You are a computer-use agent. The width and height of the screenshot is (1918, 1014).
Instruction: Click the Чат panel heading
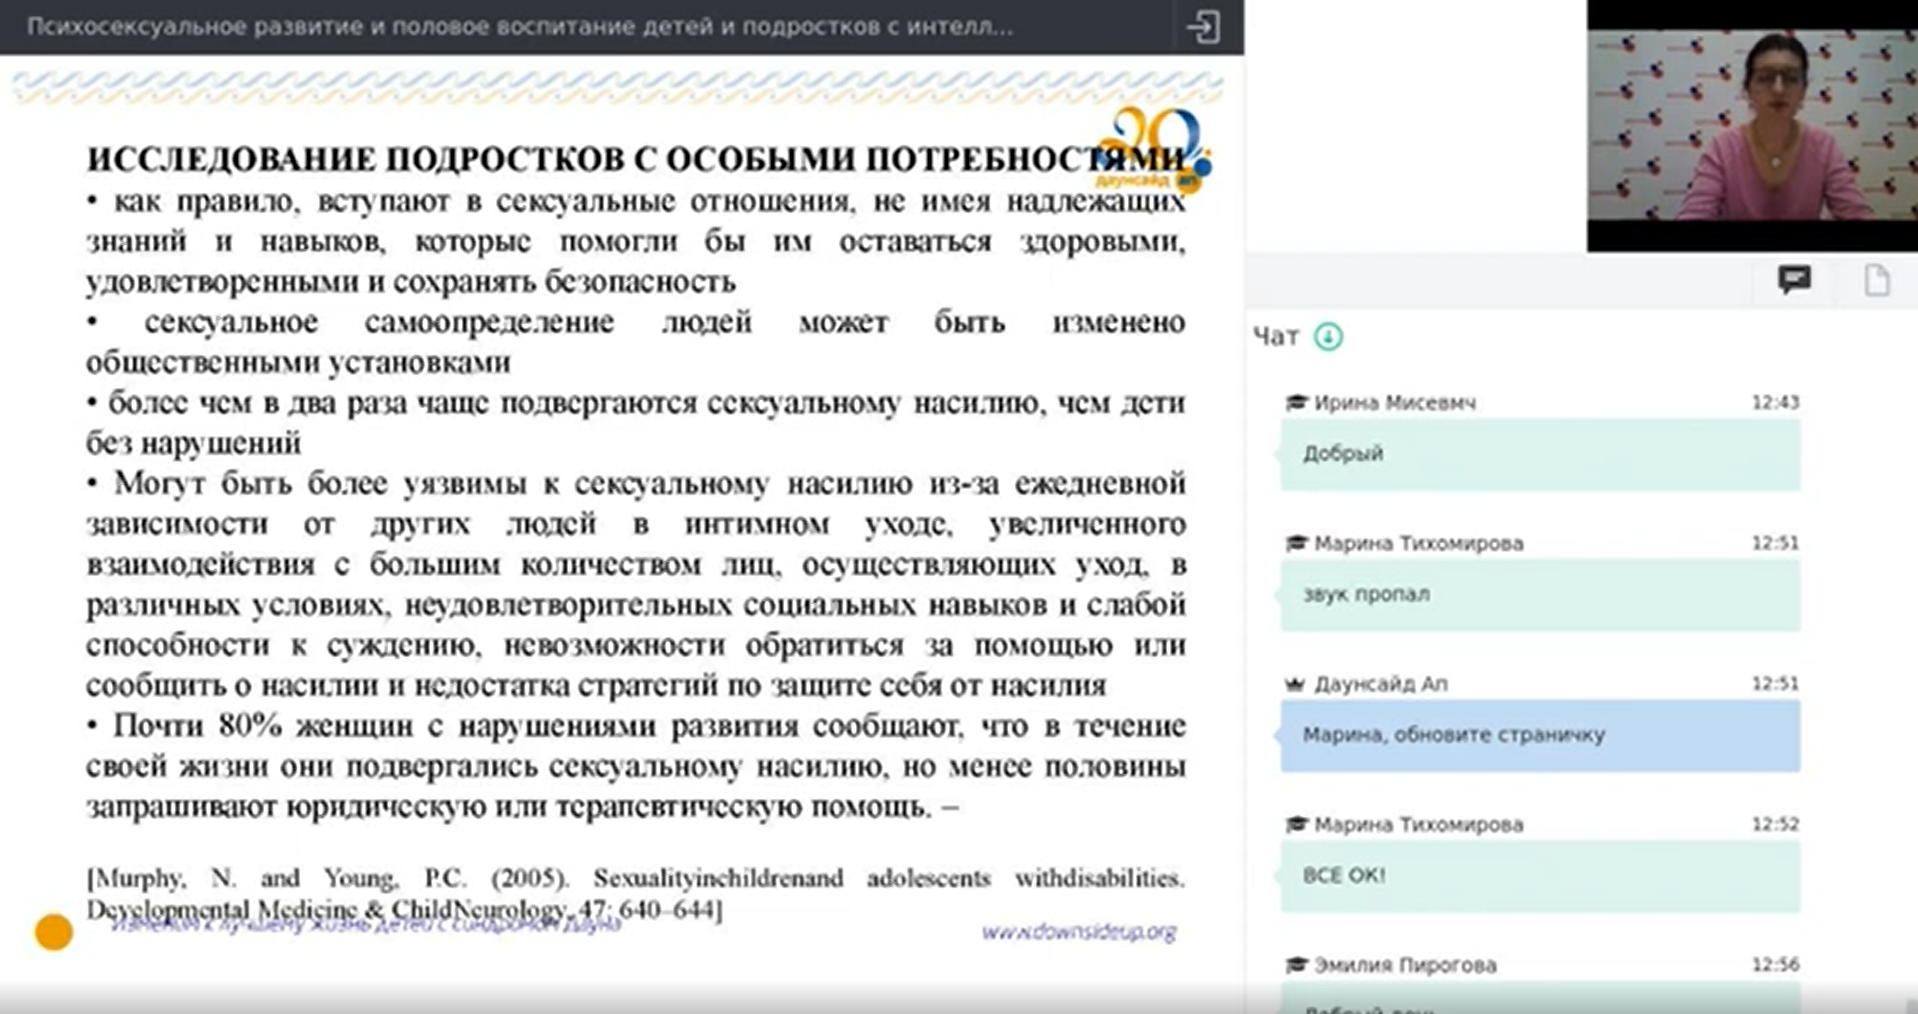(1276, 337)
